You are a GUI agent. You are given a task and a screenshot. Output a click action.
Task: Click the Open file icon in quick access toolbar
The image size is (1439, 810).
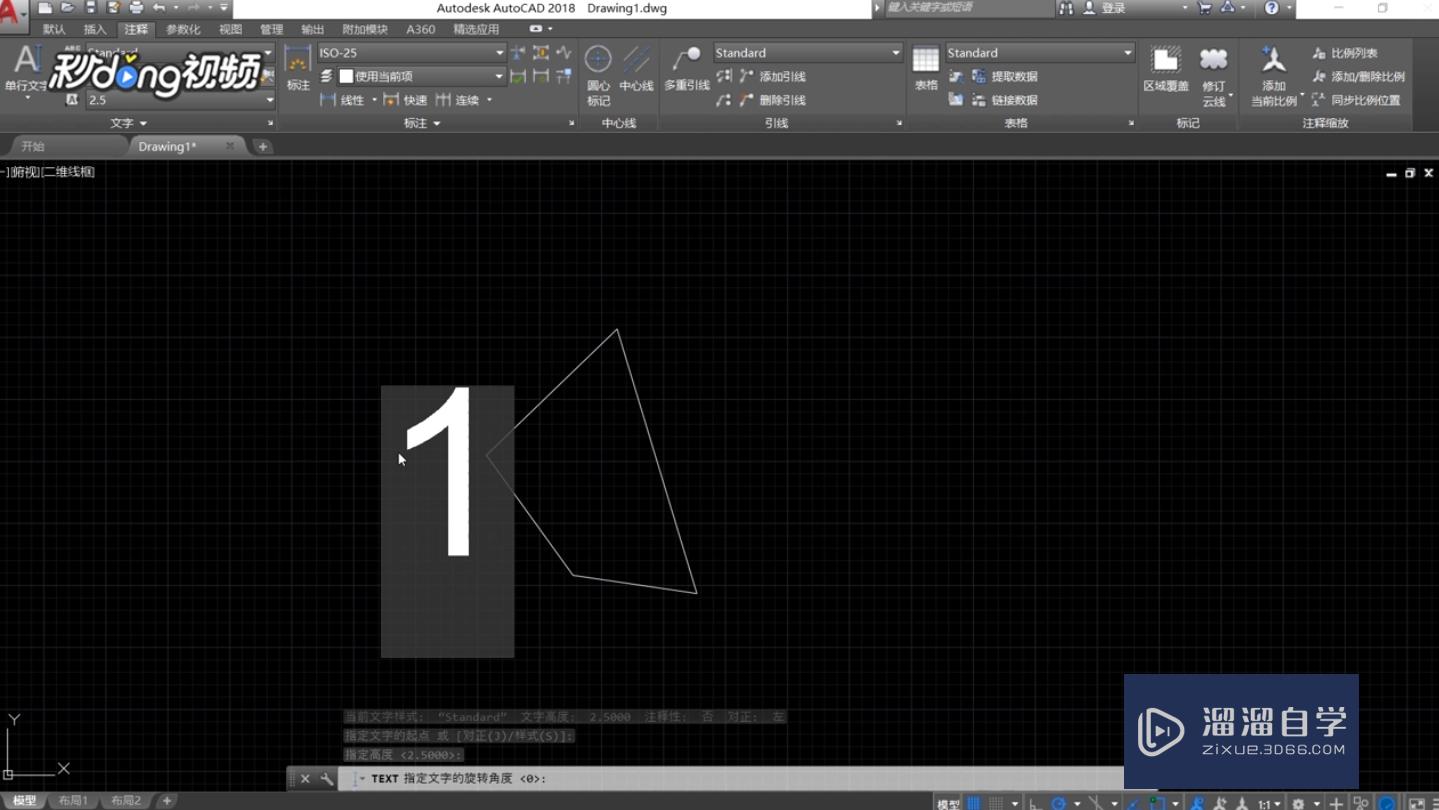point(67,8)
